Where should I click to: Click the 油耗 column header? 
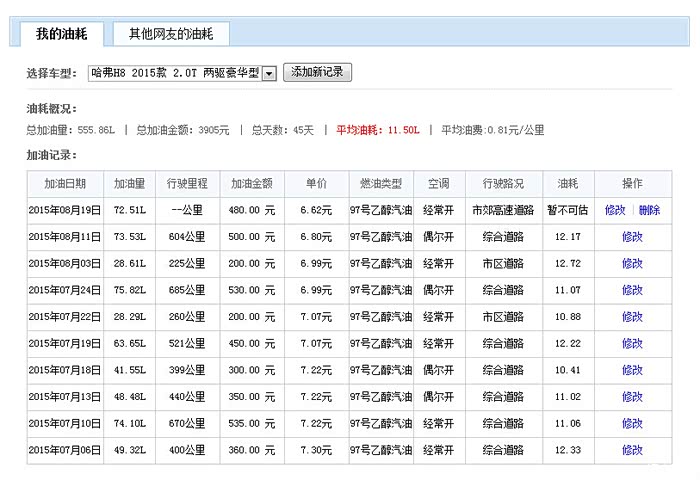[568, 184]
